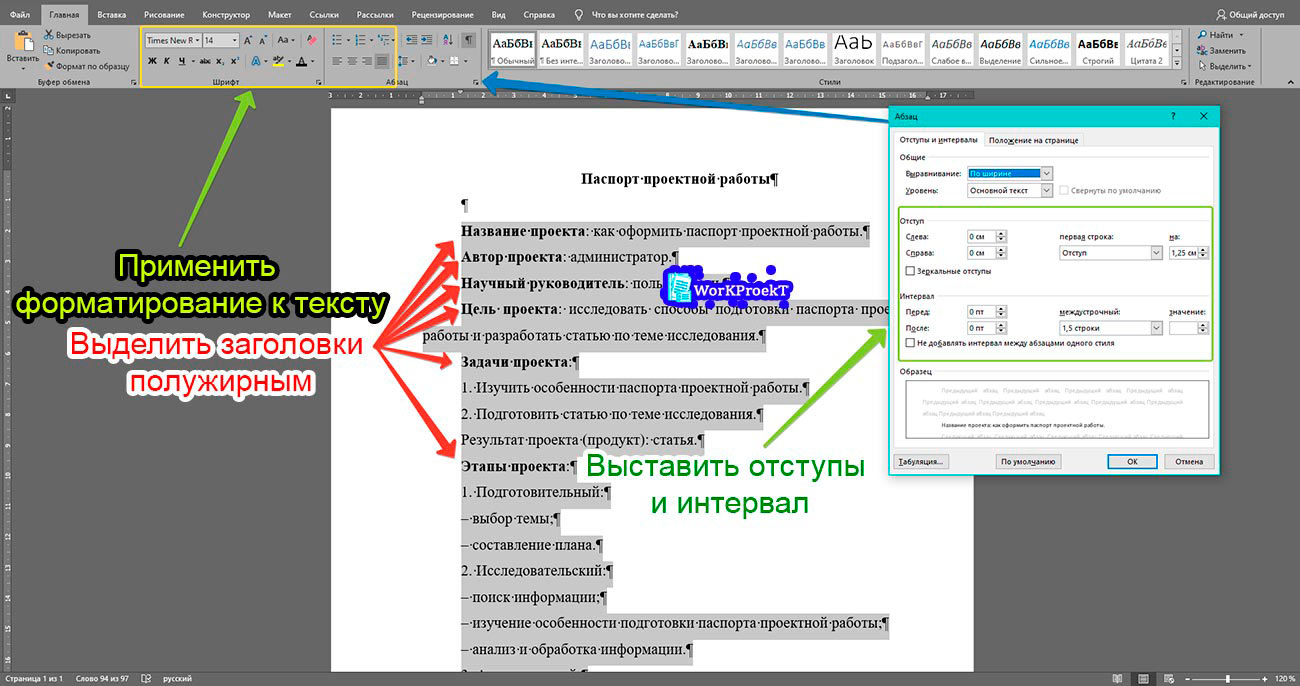Image resolution: width=1300 pixels, height=686 pixels.
Task: Check Не добавлять интервал между абзацами одного стиля
Action: pyautogui.click(x=909, y=342)
